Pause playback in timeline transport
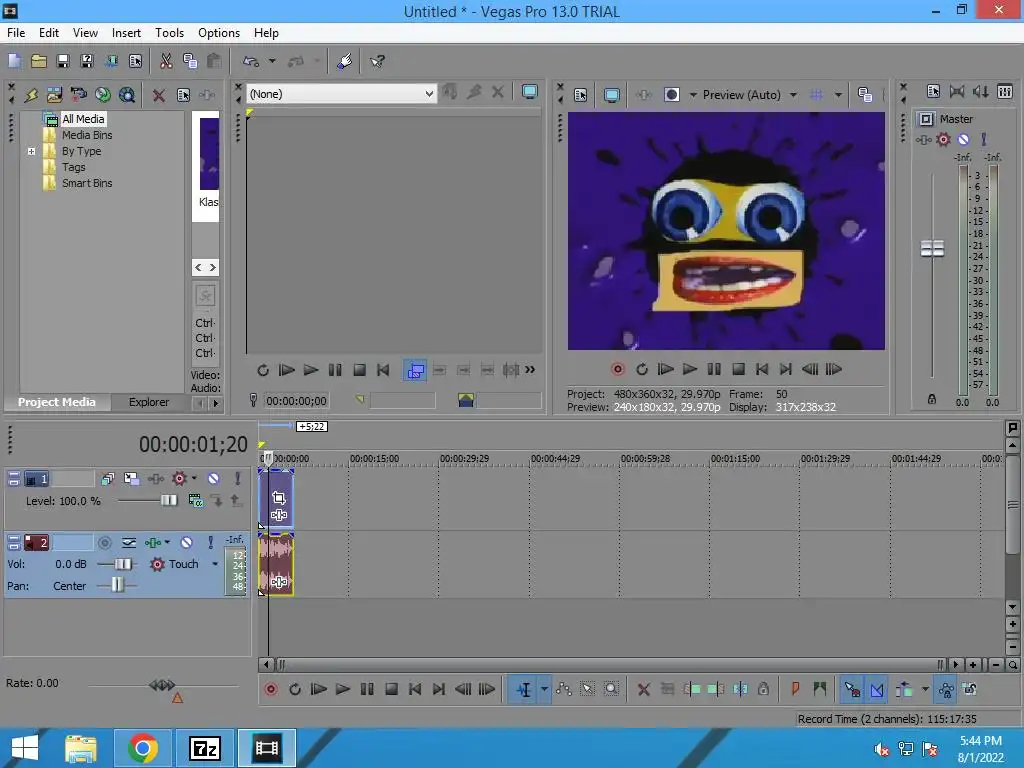1024x768 pixels. (x=367, y=690)
